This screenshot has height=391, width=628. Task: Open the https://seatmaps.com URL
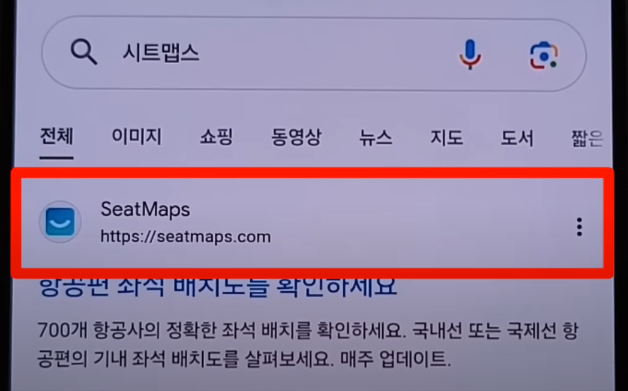click(185, 236)
